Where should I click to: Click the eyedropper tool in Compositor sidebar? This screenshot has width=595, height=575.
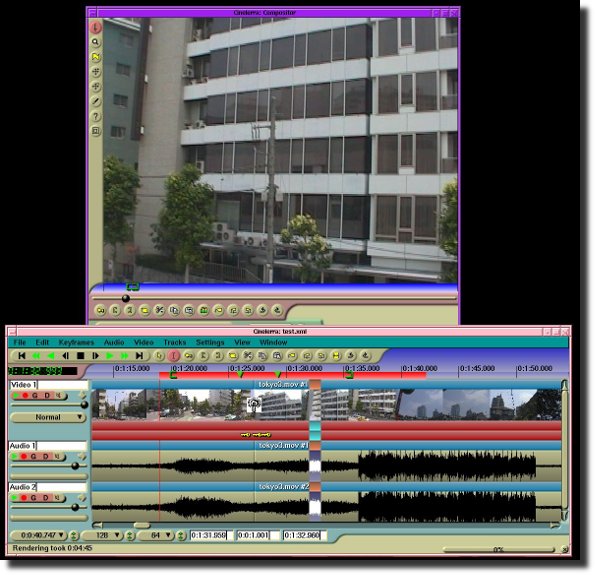click(x=96, y=101)
